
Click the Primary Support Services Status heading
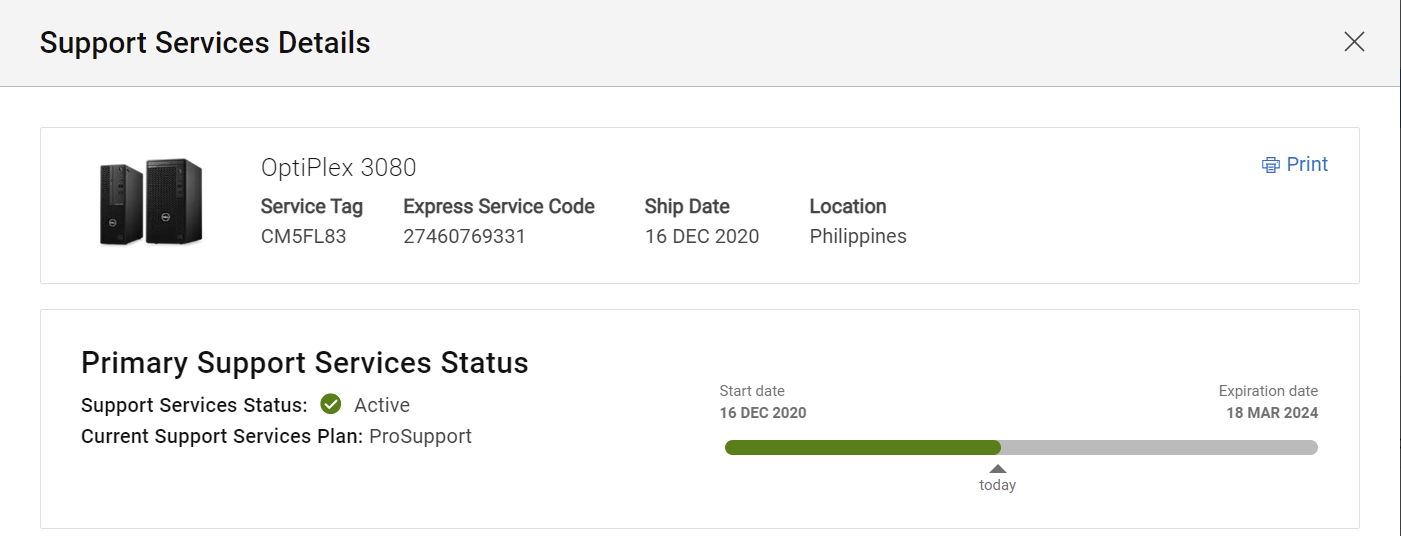pyautogui.click(x=304, y=362)
